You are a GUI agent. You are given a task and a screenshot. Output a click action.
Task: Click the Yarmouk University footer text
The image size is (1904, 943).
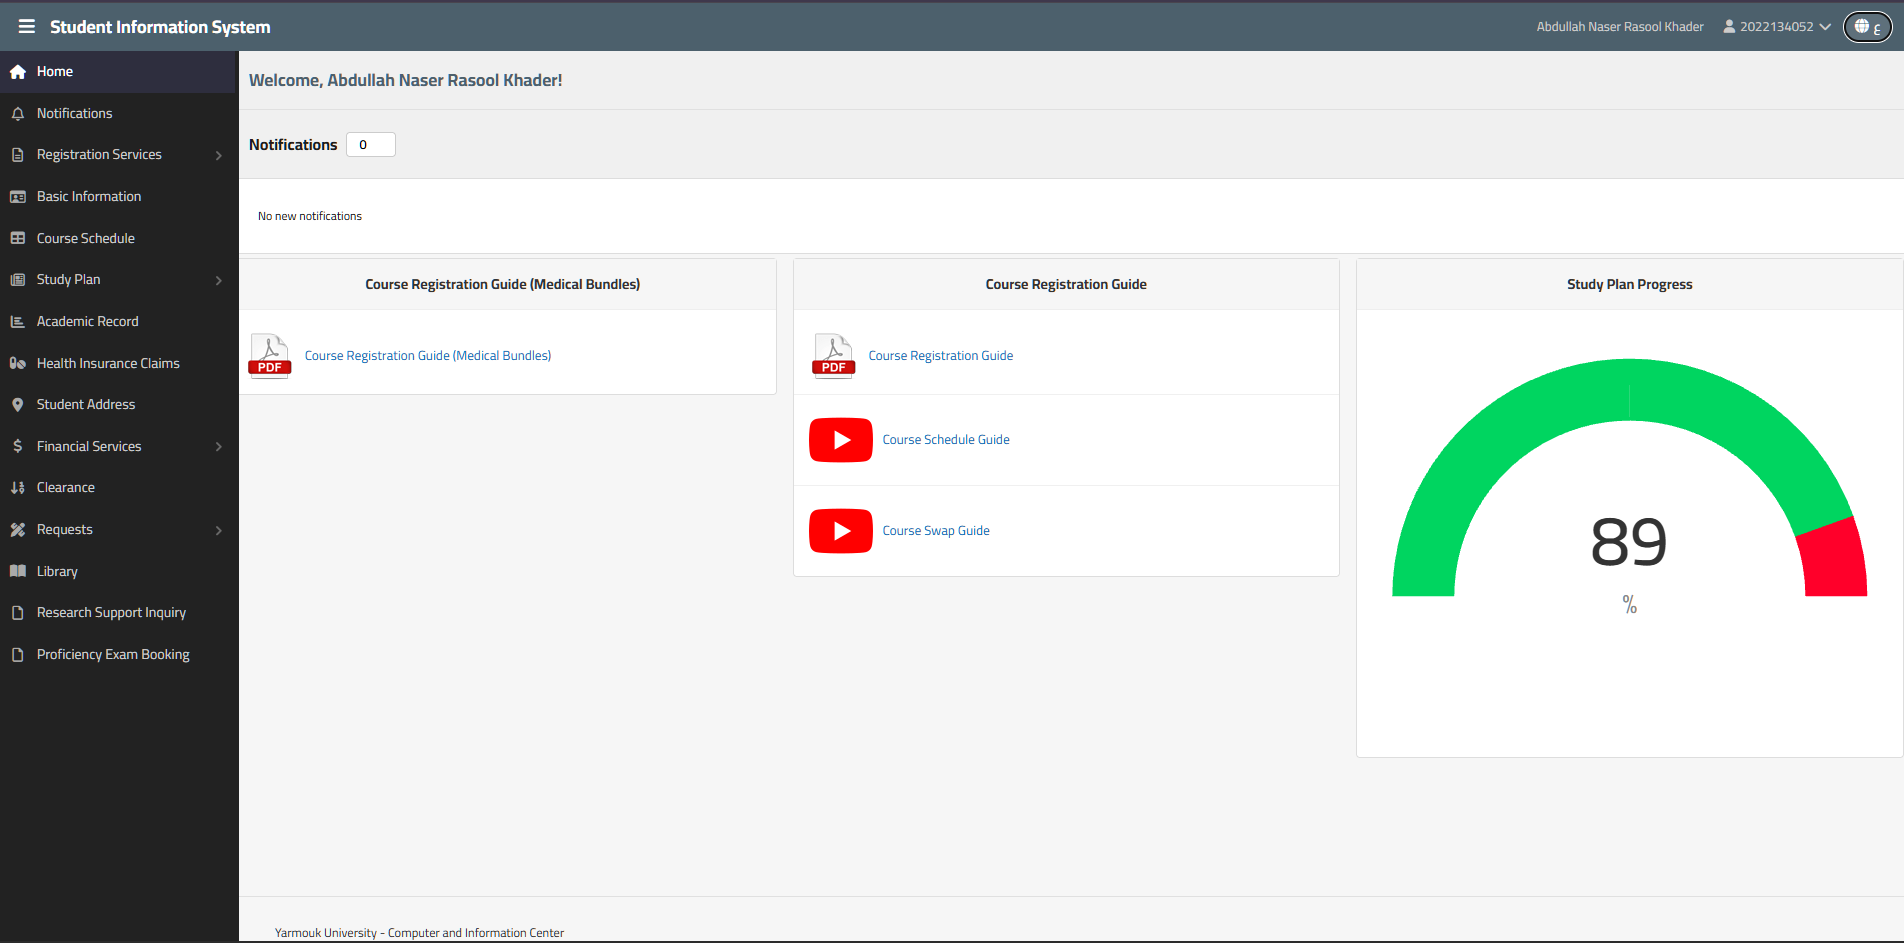(419, 933)
